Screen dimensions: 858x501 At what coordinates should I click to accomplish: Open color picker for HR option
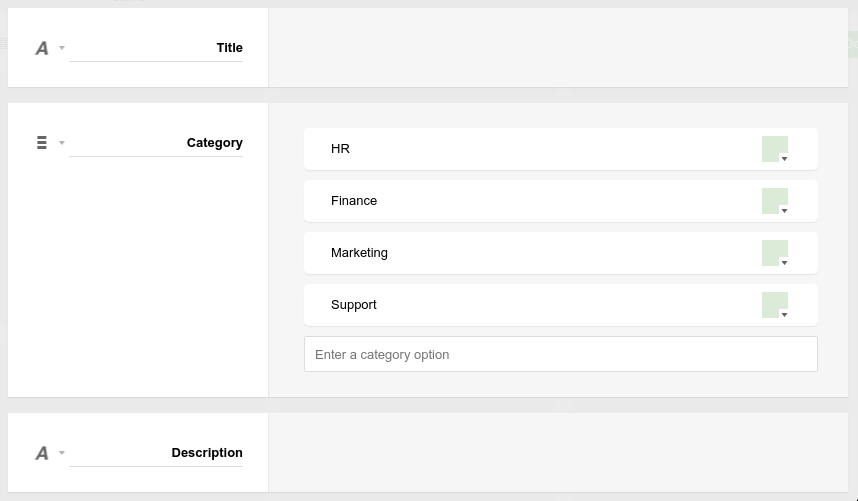[x=775, y=149]
